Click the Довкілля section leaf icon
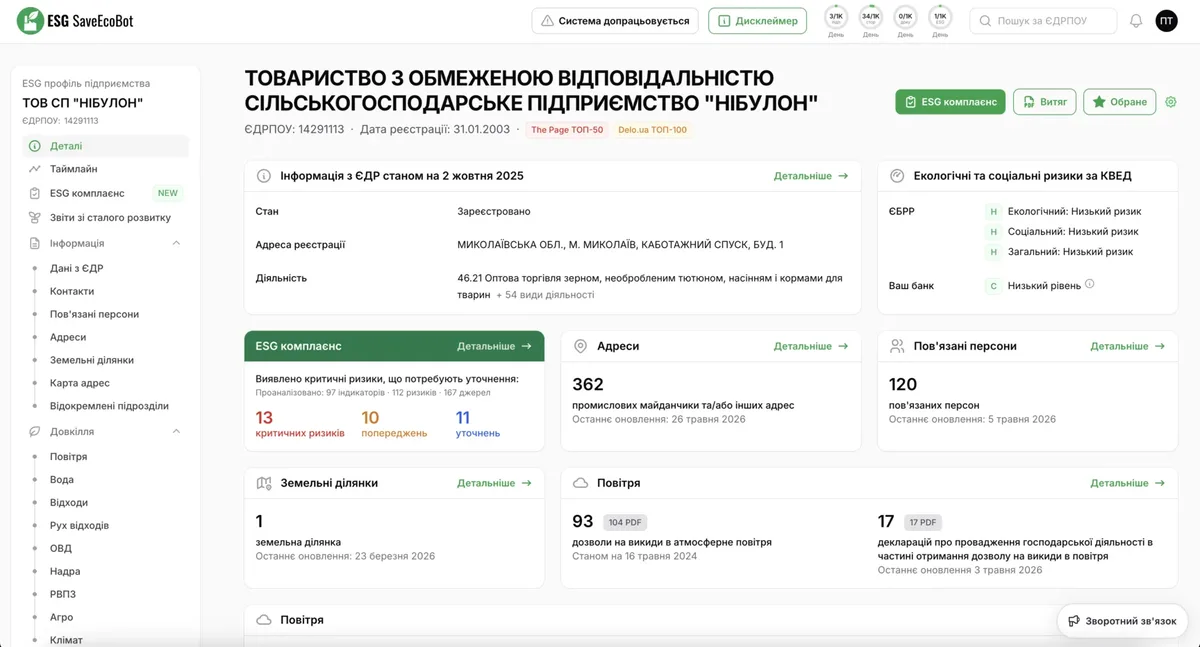This screenshot has width=1200, height=647. click(35, 431)
